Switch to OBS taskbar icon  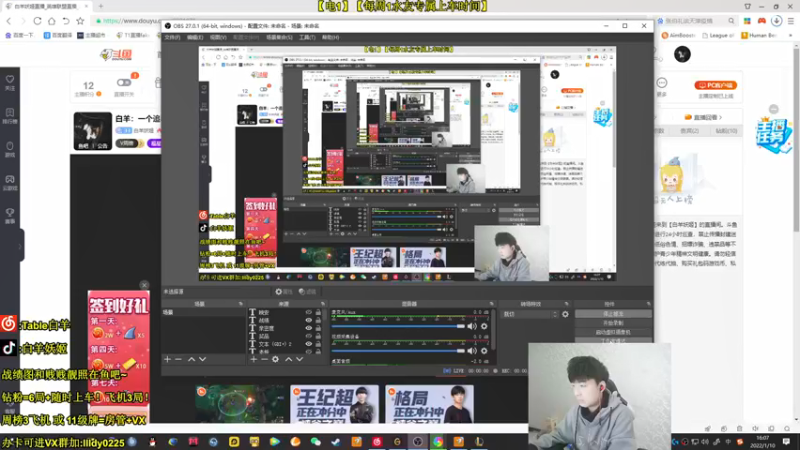[417, 442]
